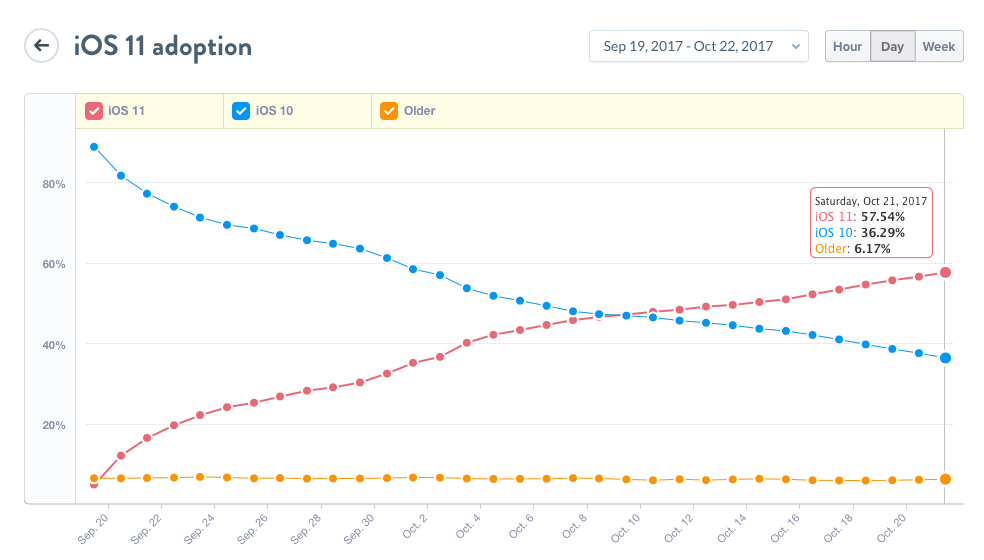Toggle the iOS 11 series checkbox
Image resolution: width=984 pixels, height=560 pixels.
pos(94,111)
